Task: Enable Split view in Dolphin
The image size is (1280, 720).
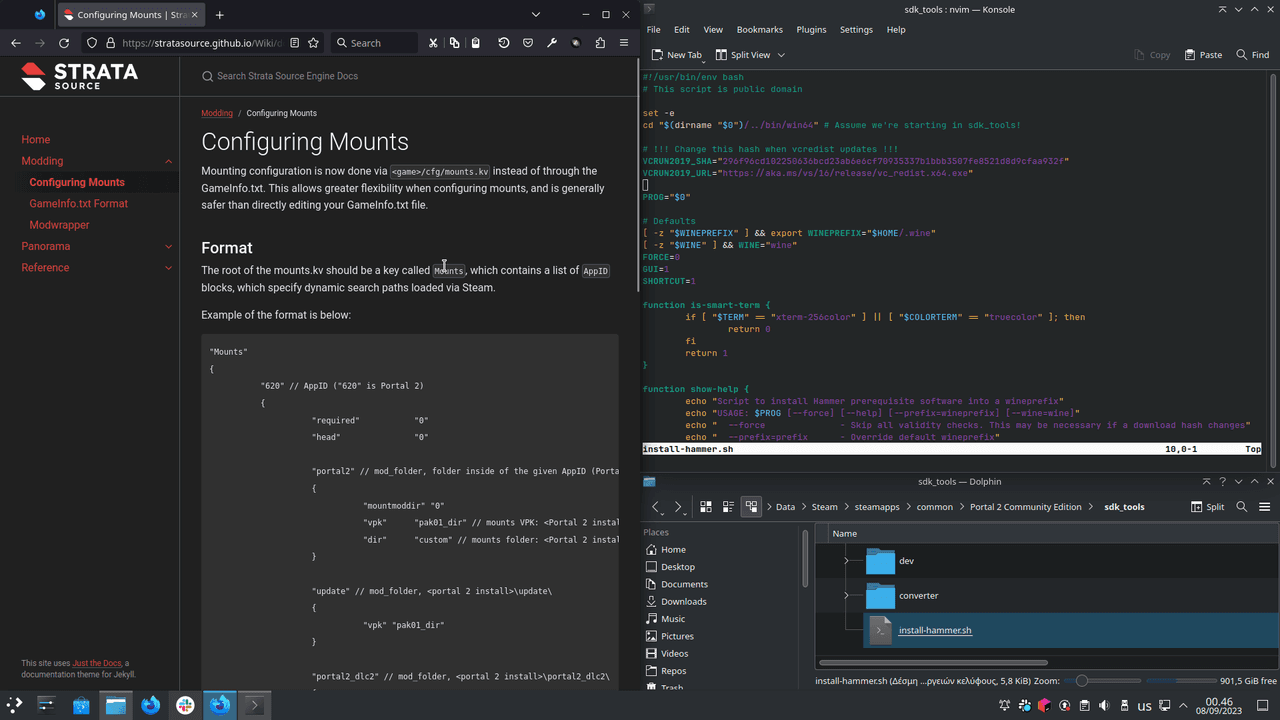Action: click(1208, 507)
